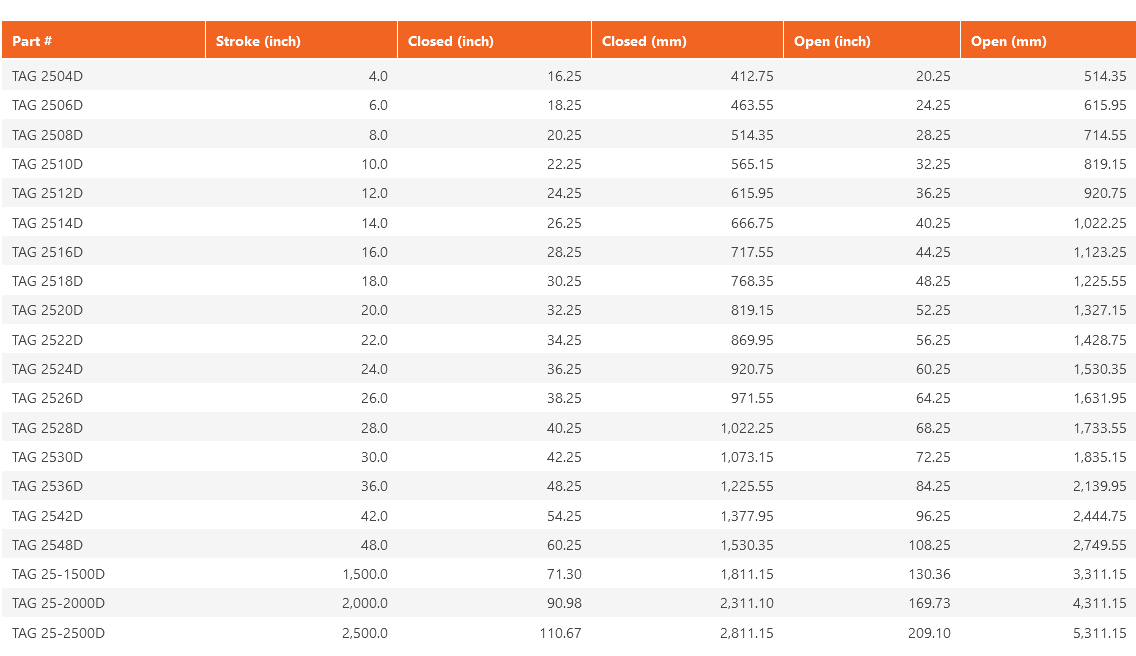
Task: Select the TAG 25-2500D row label
Action: tap(58, 633)
